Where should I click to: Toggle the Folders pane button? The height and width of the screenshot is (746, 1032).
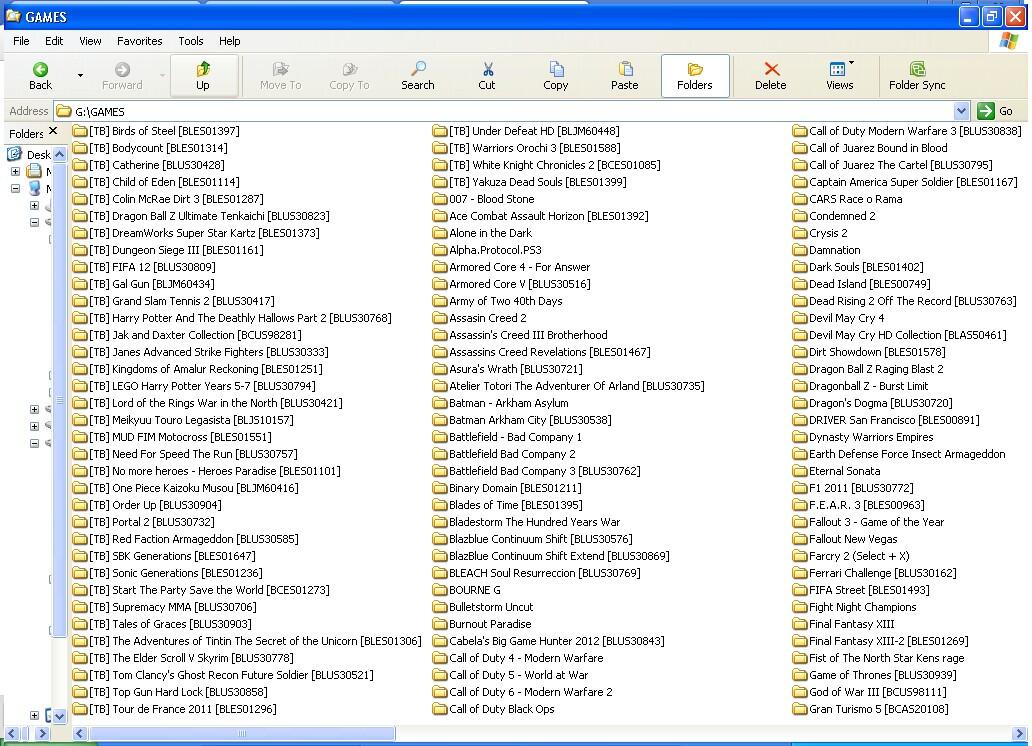tap(695, 76)
